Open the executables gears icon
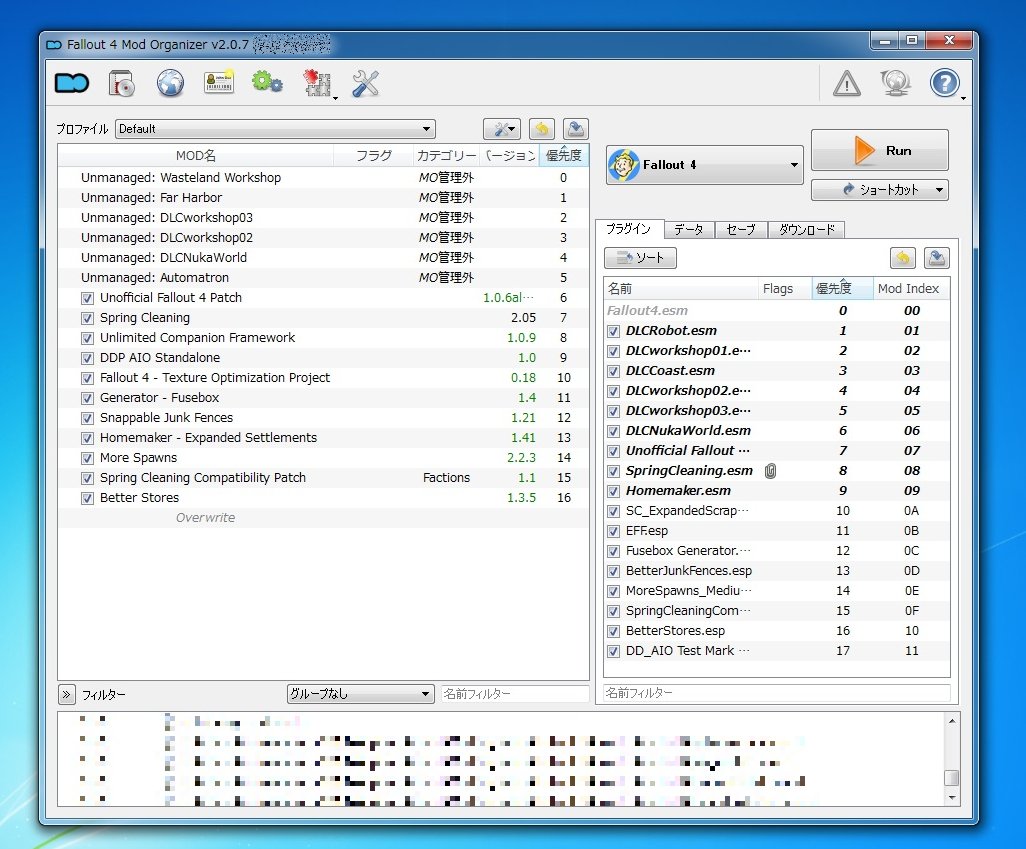Viewport: 1026px width, 849px height. tap(267, 83)
